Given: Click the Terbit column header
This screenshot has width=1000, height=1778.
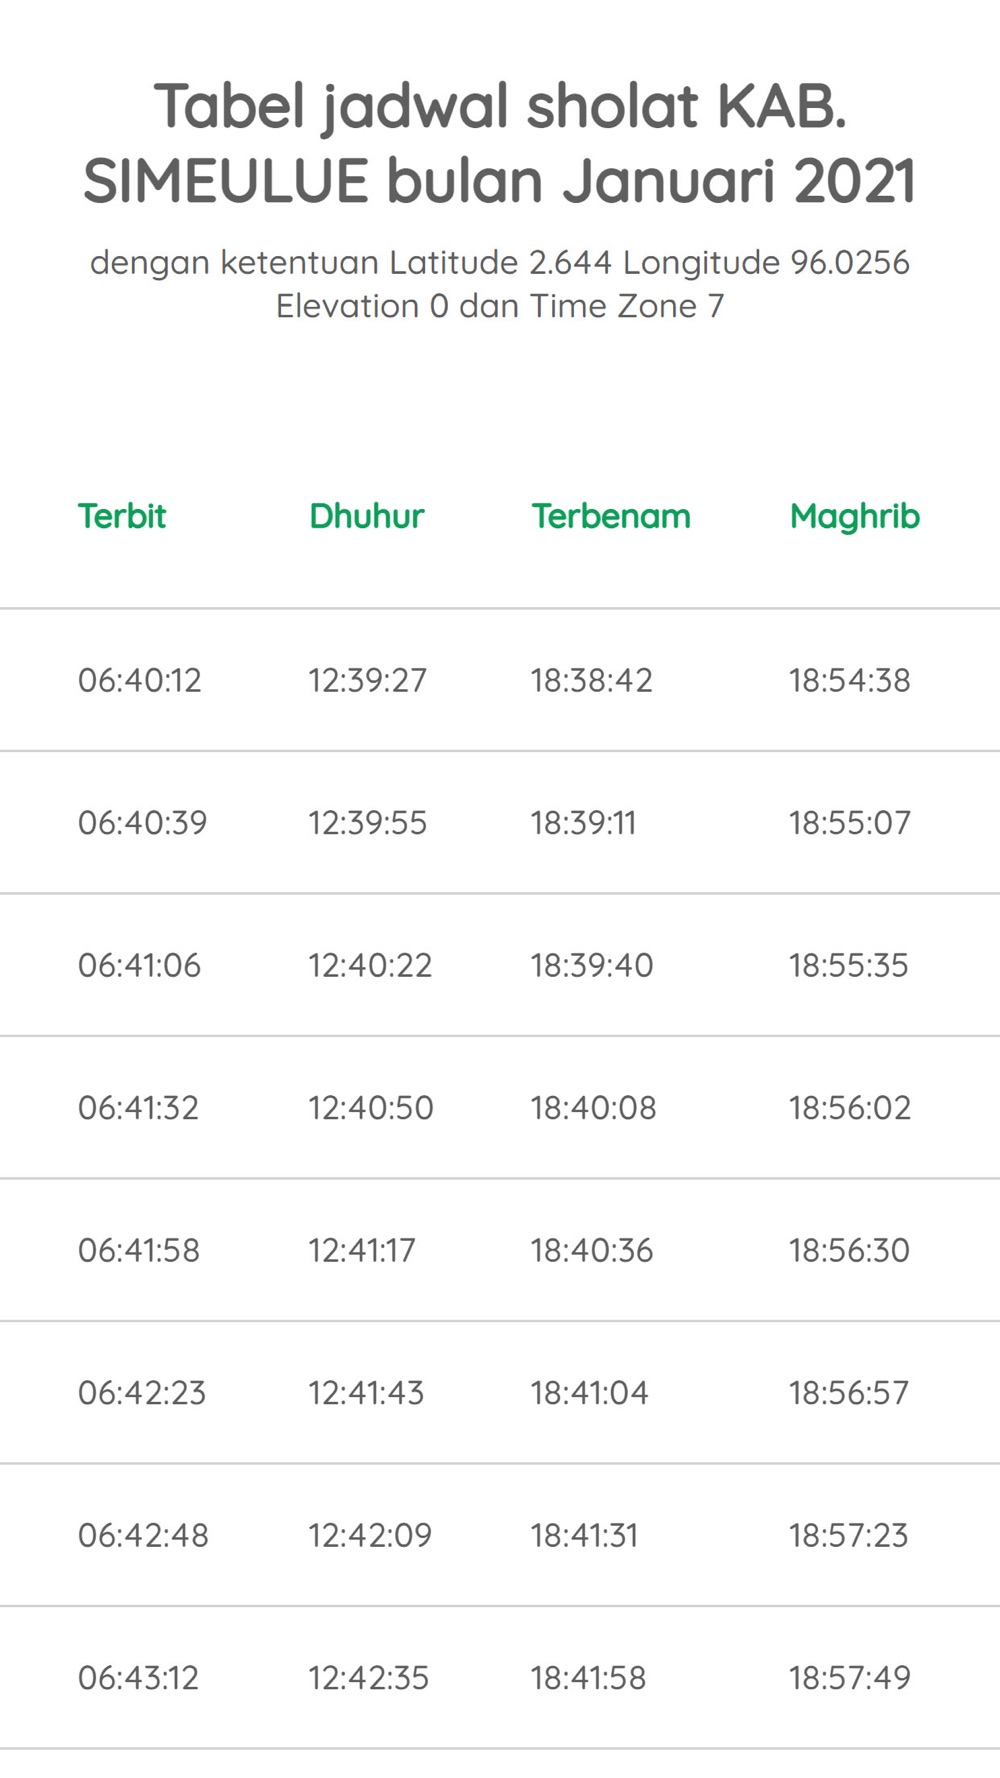Looking at the screenshot, I should pos(122,516).
